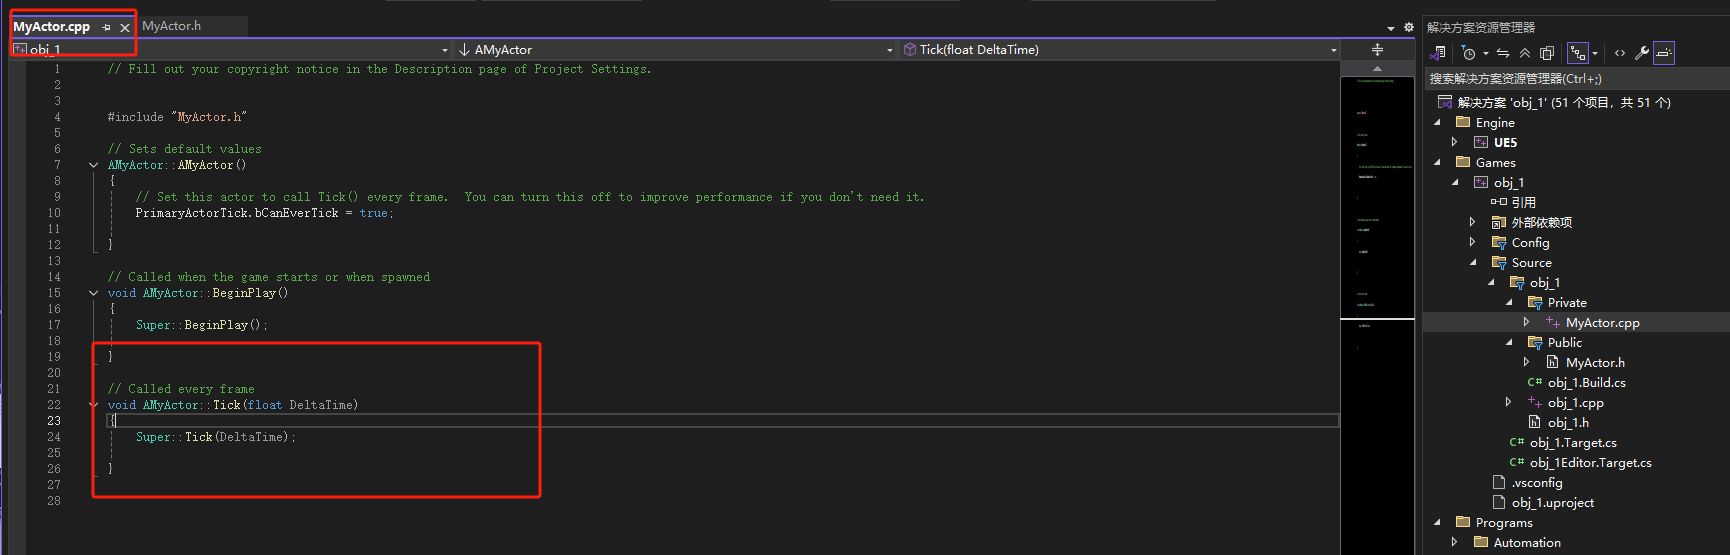Click the Programs folder icon
The height and width of the screenshot is (555, 1730).
point(1463,522)
